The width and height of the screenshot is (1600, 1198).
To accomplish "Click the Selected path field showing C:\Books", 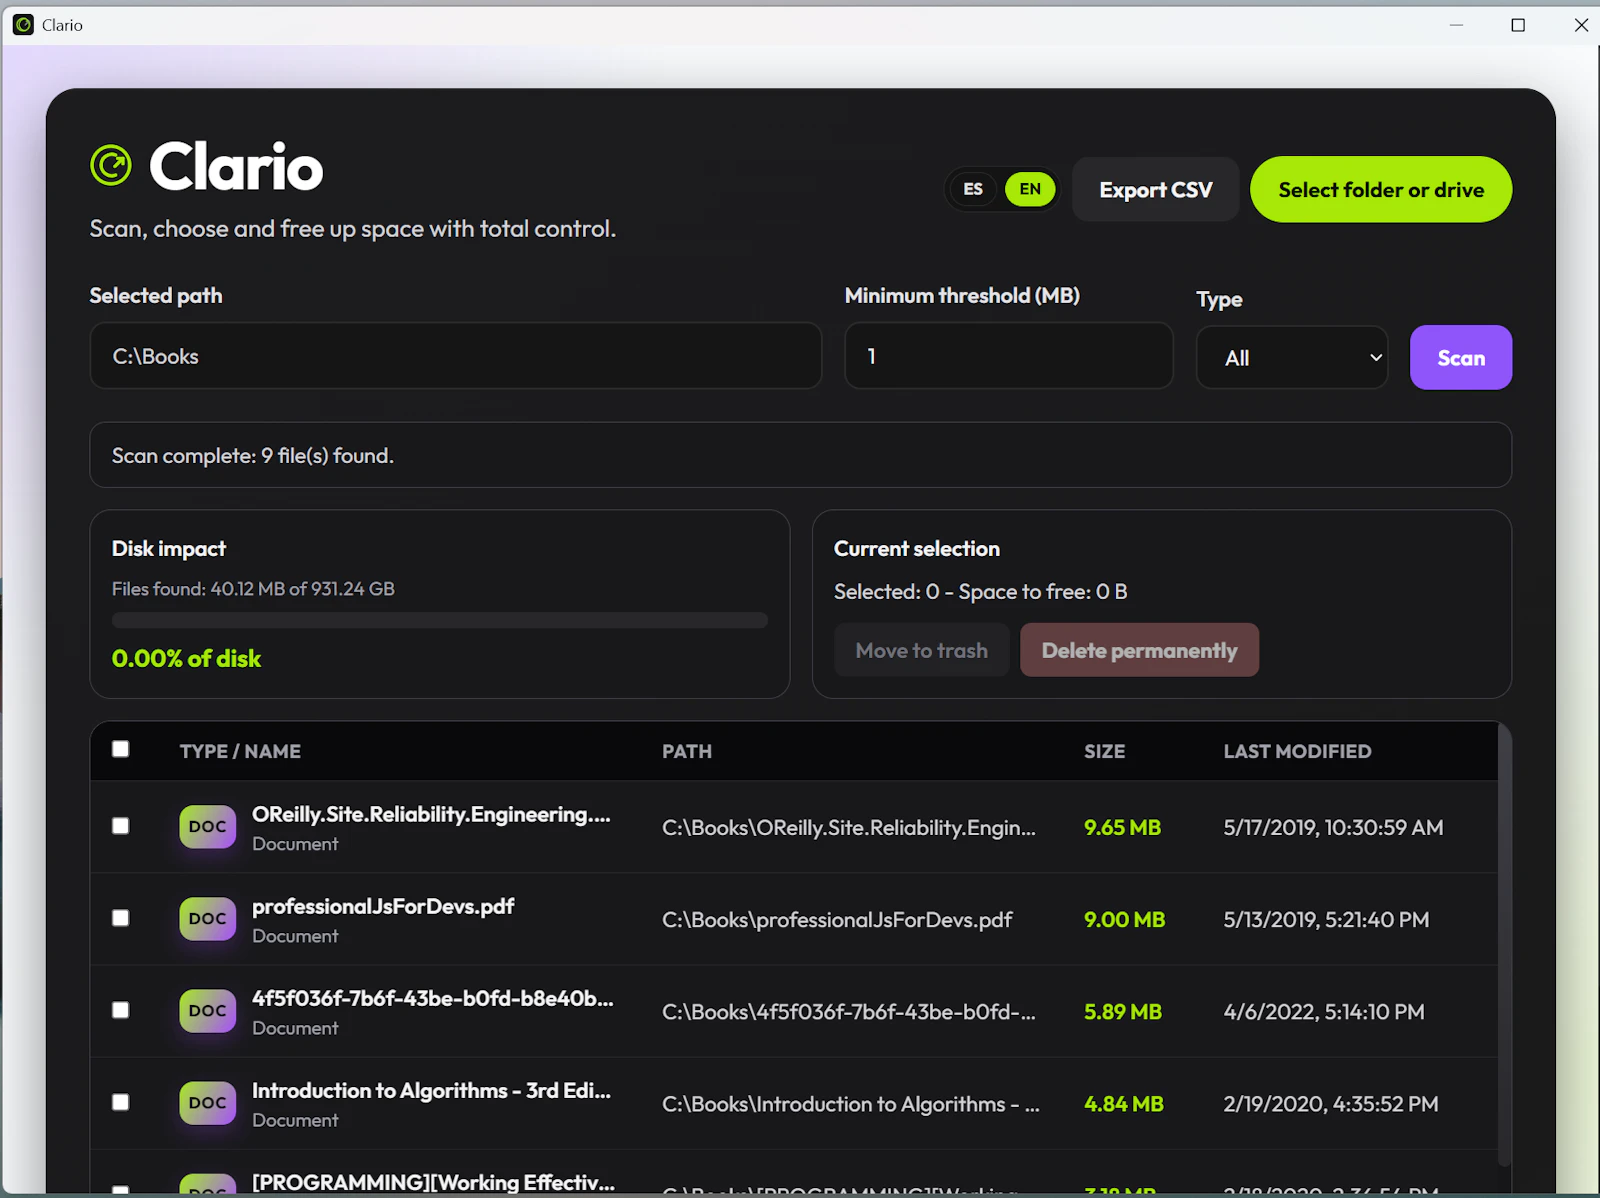I will coord(456,356).
